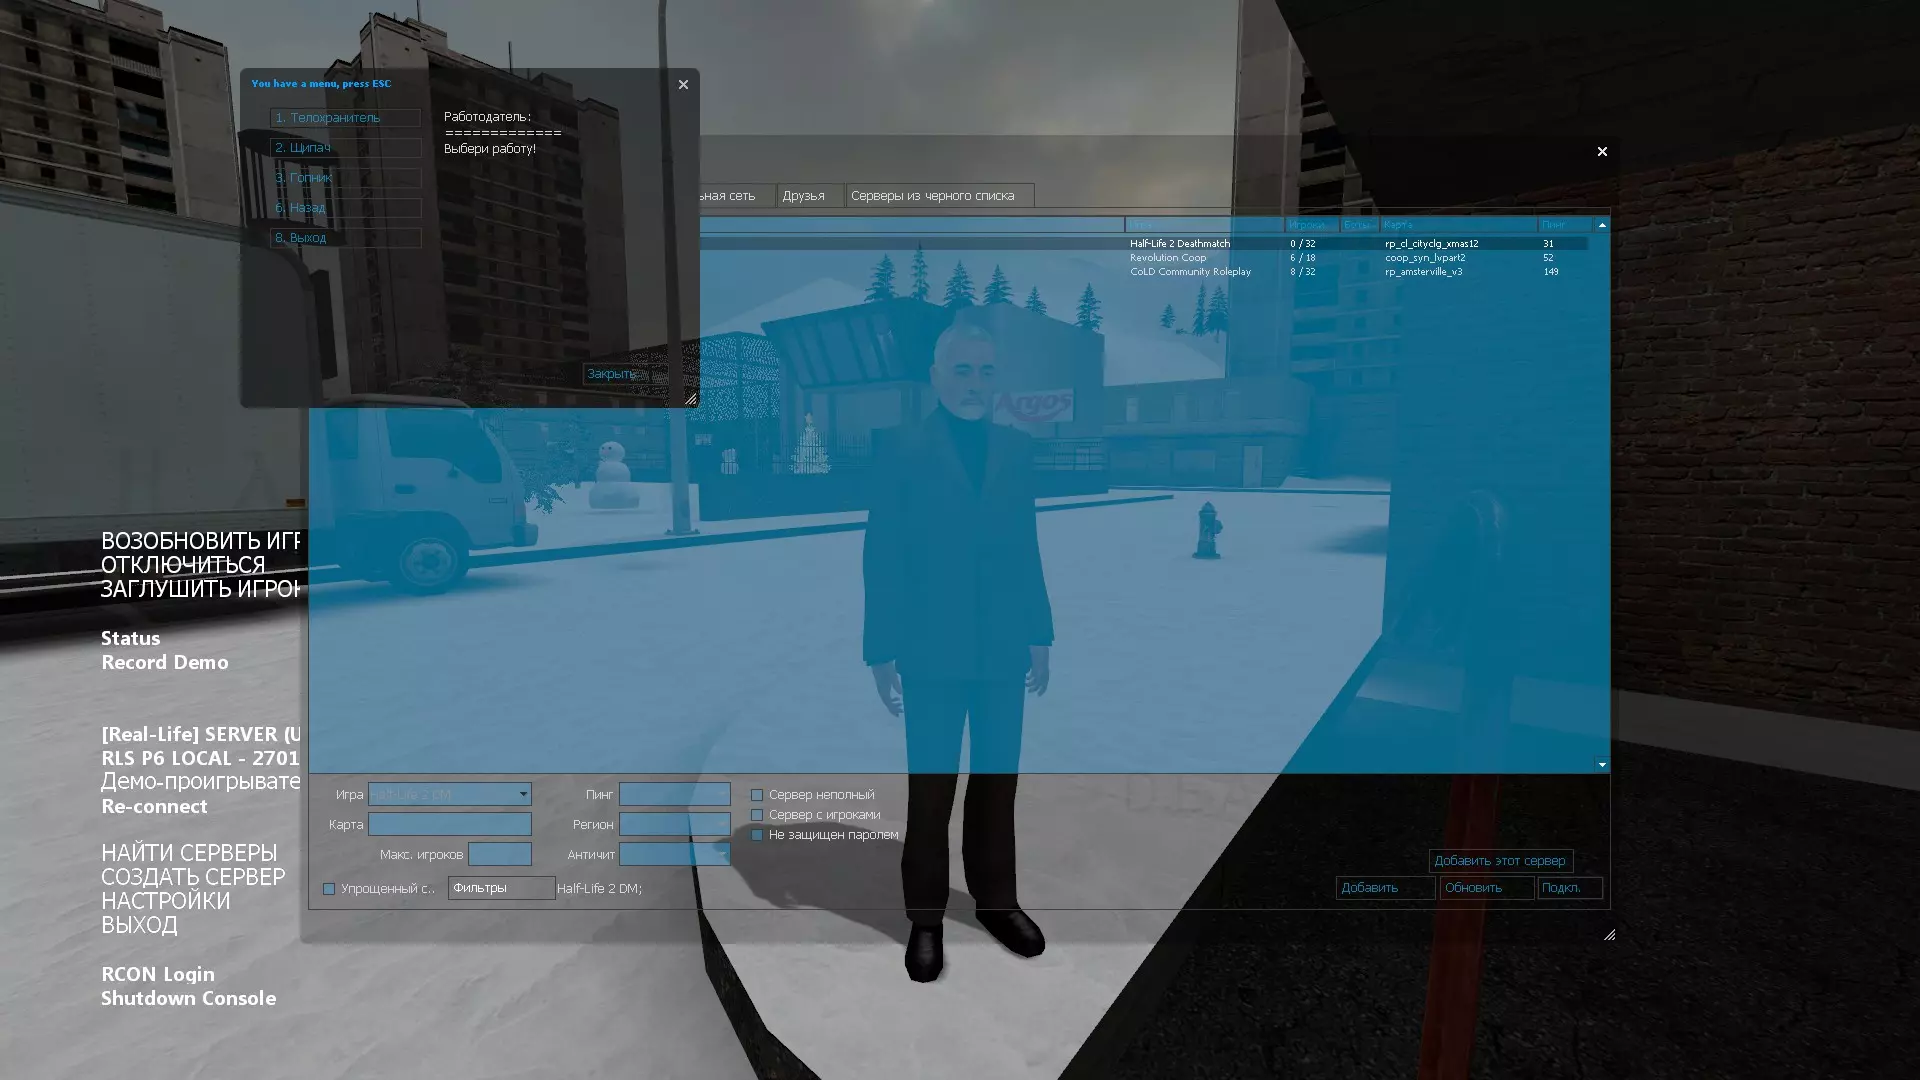The height and width of the screenshot is (1080, 1920).
Task: Open the Игра dropdown arrow
Action: (522, 795)
